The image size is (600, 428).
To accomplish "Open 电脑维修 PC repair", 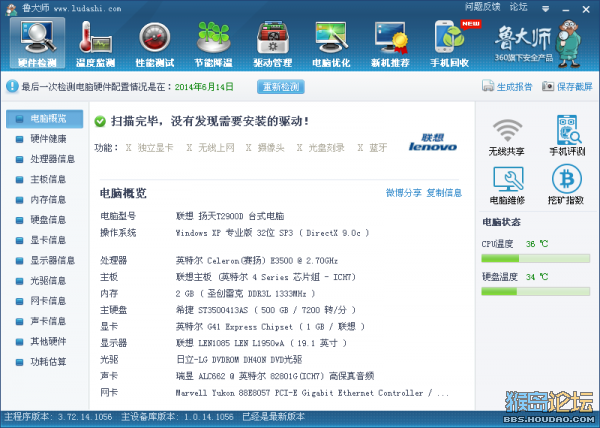I will point(507,185).
